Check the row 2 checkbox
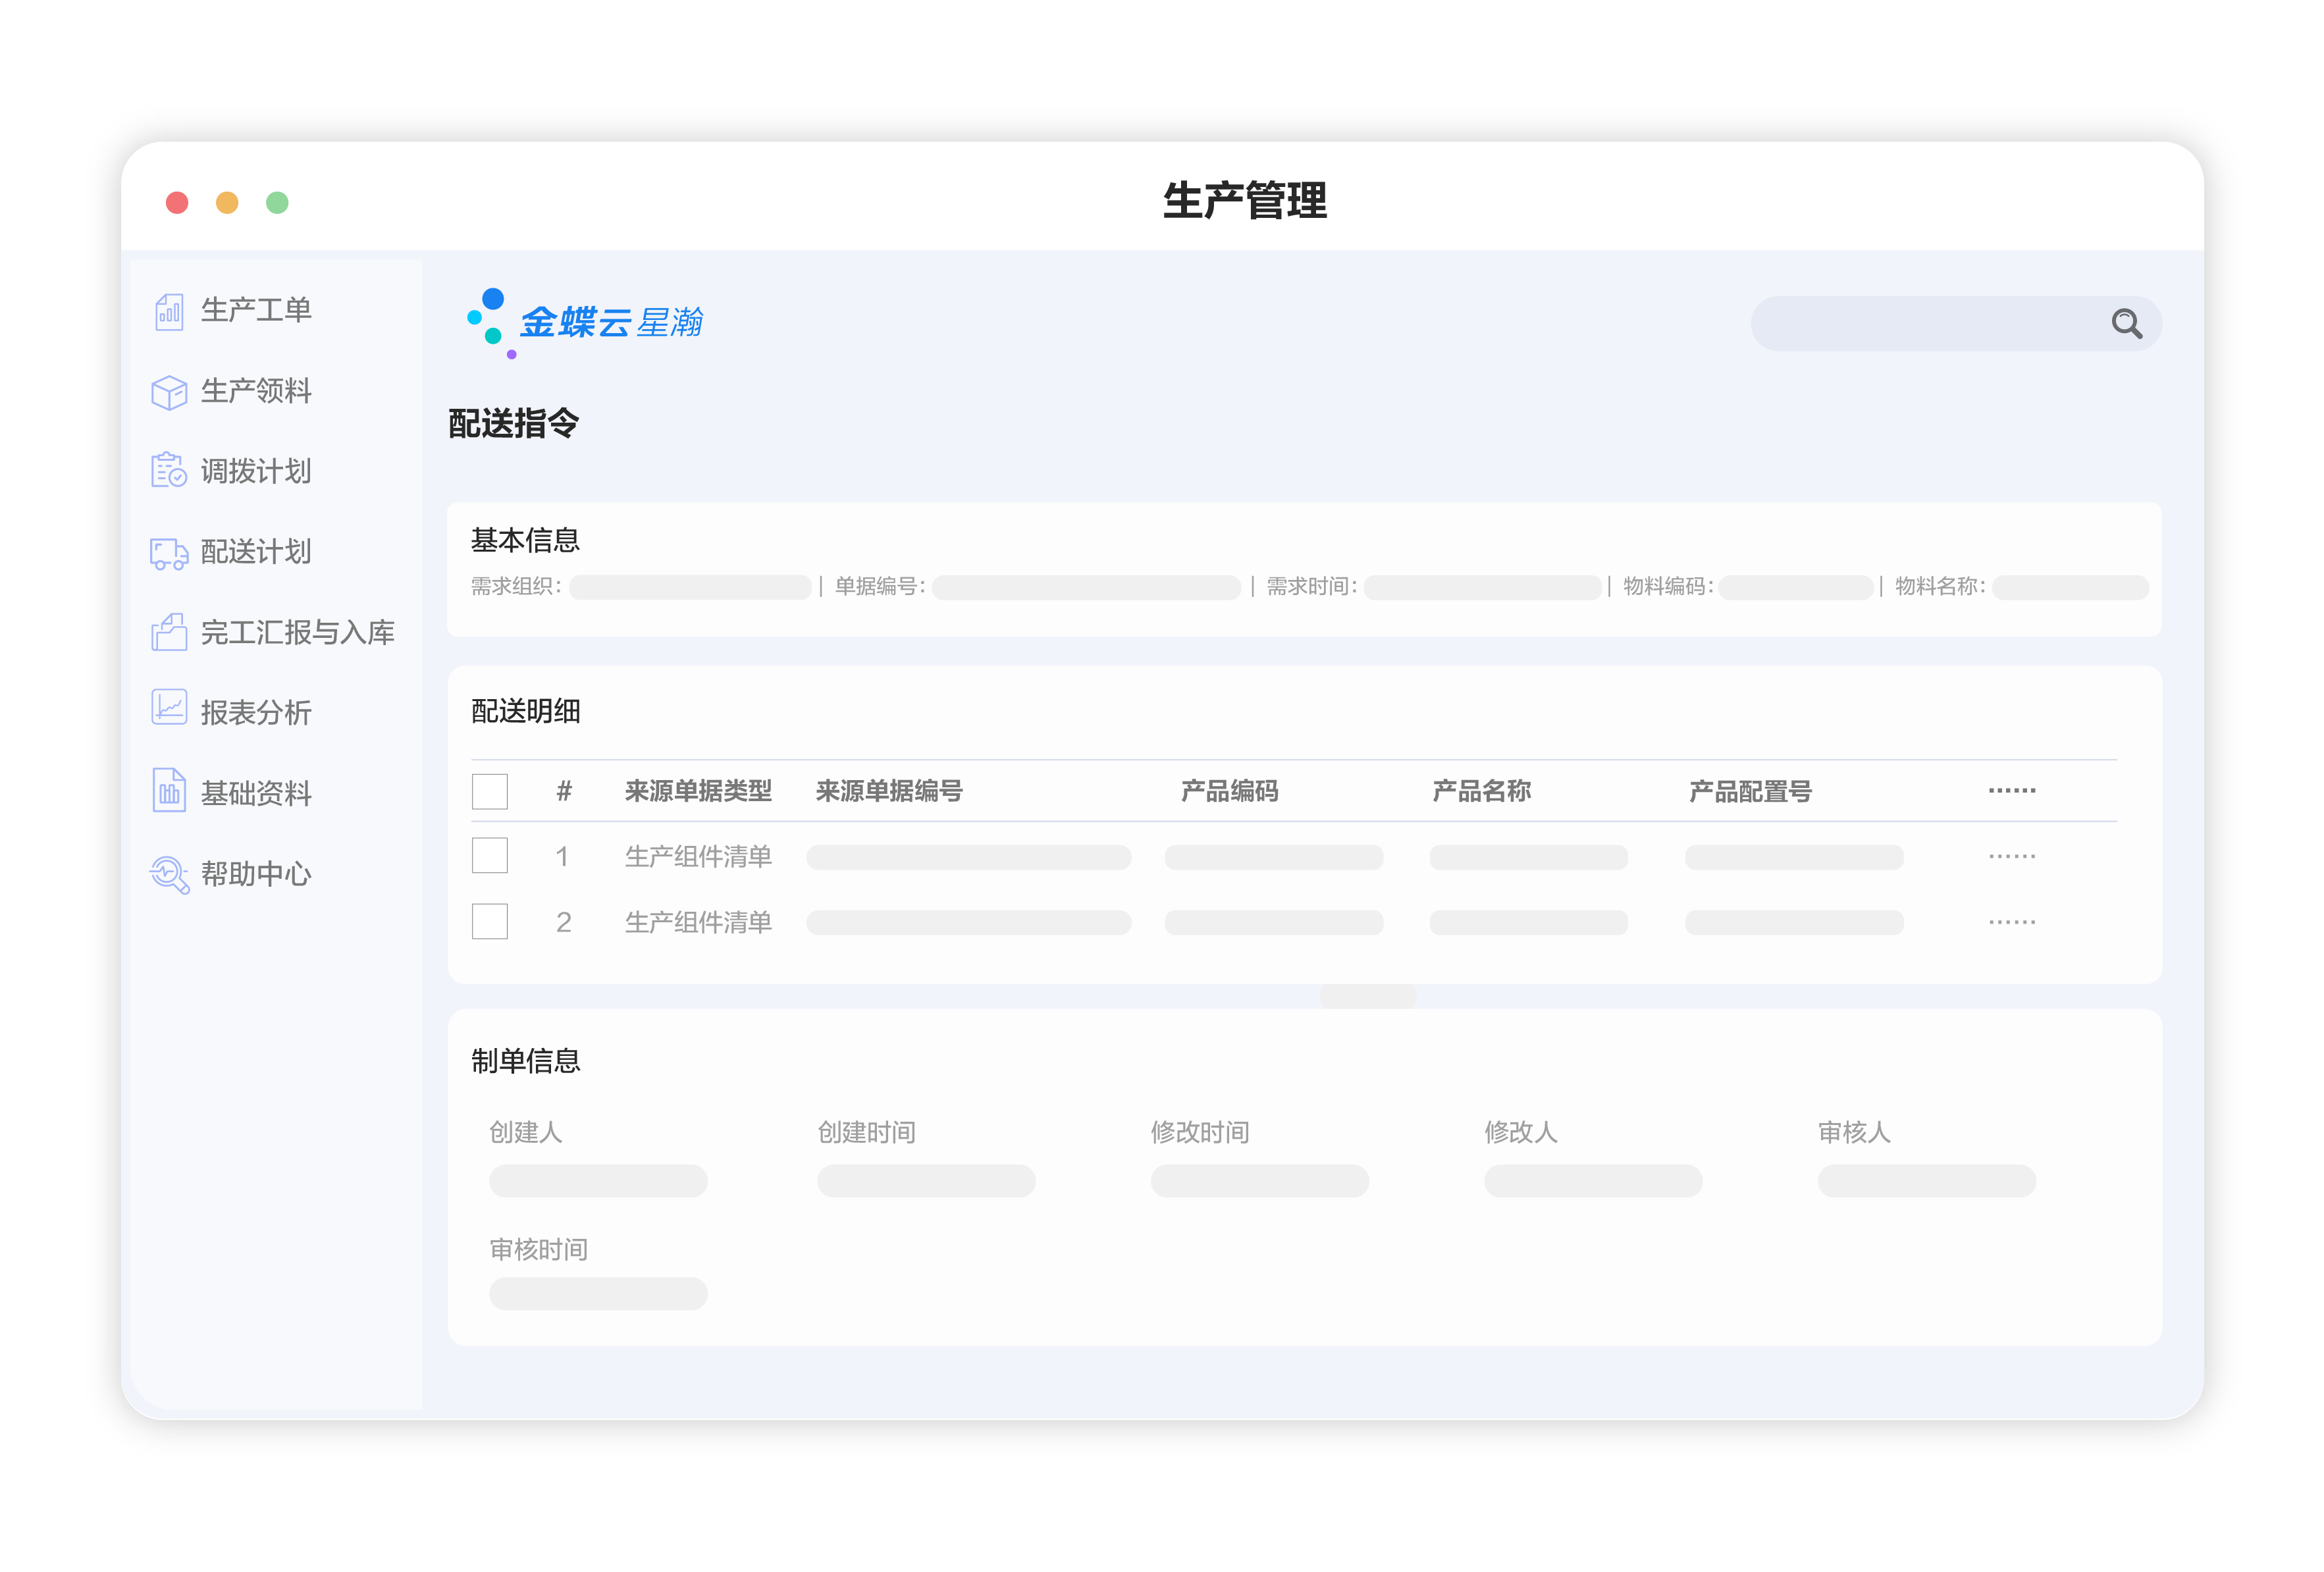The height and width of the screenshot is (1572, 2324). (x=490, y=921)
